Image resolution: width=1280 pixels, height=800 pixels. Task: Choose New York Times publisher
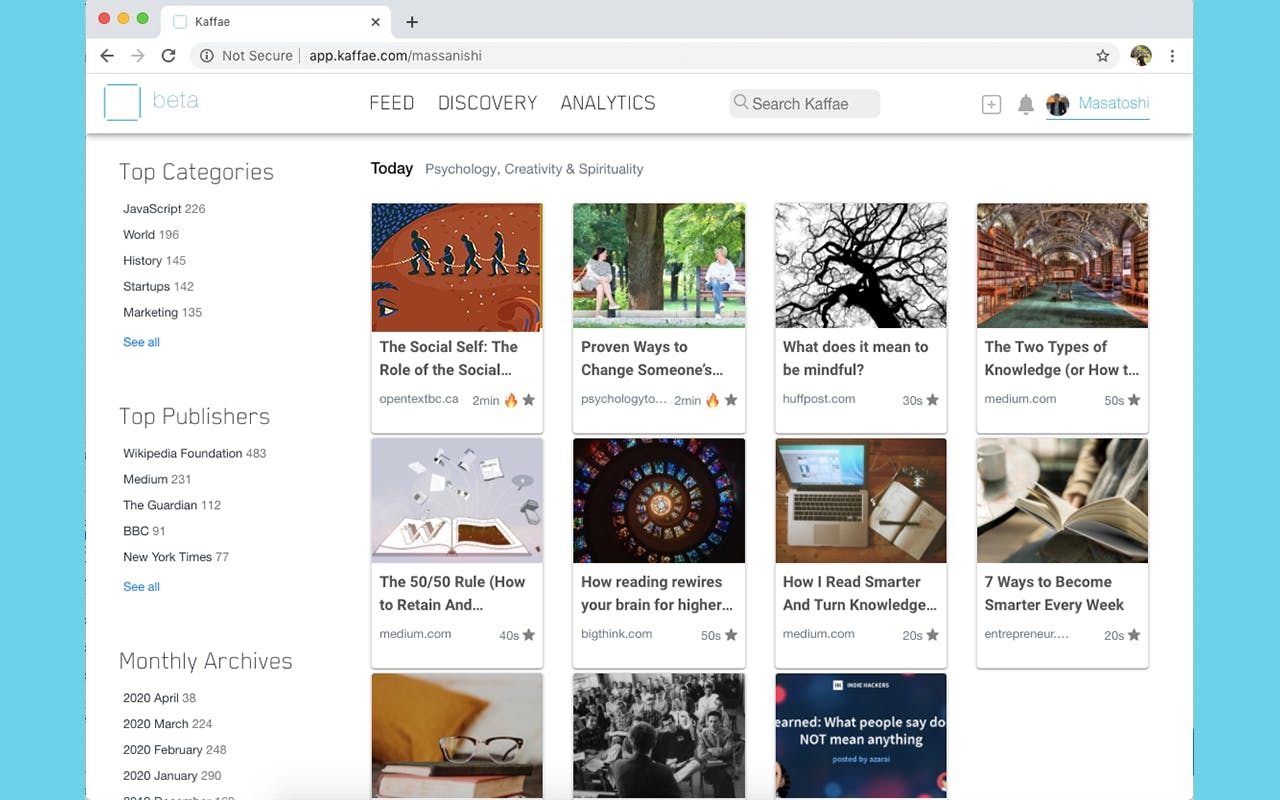point(176,558)
